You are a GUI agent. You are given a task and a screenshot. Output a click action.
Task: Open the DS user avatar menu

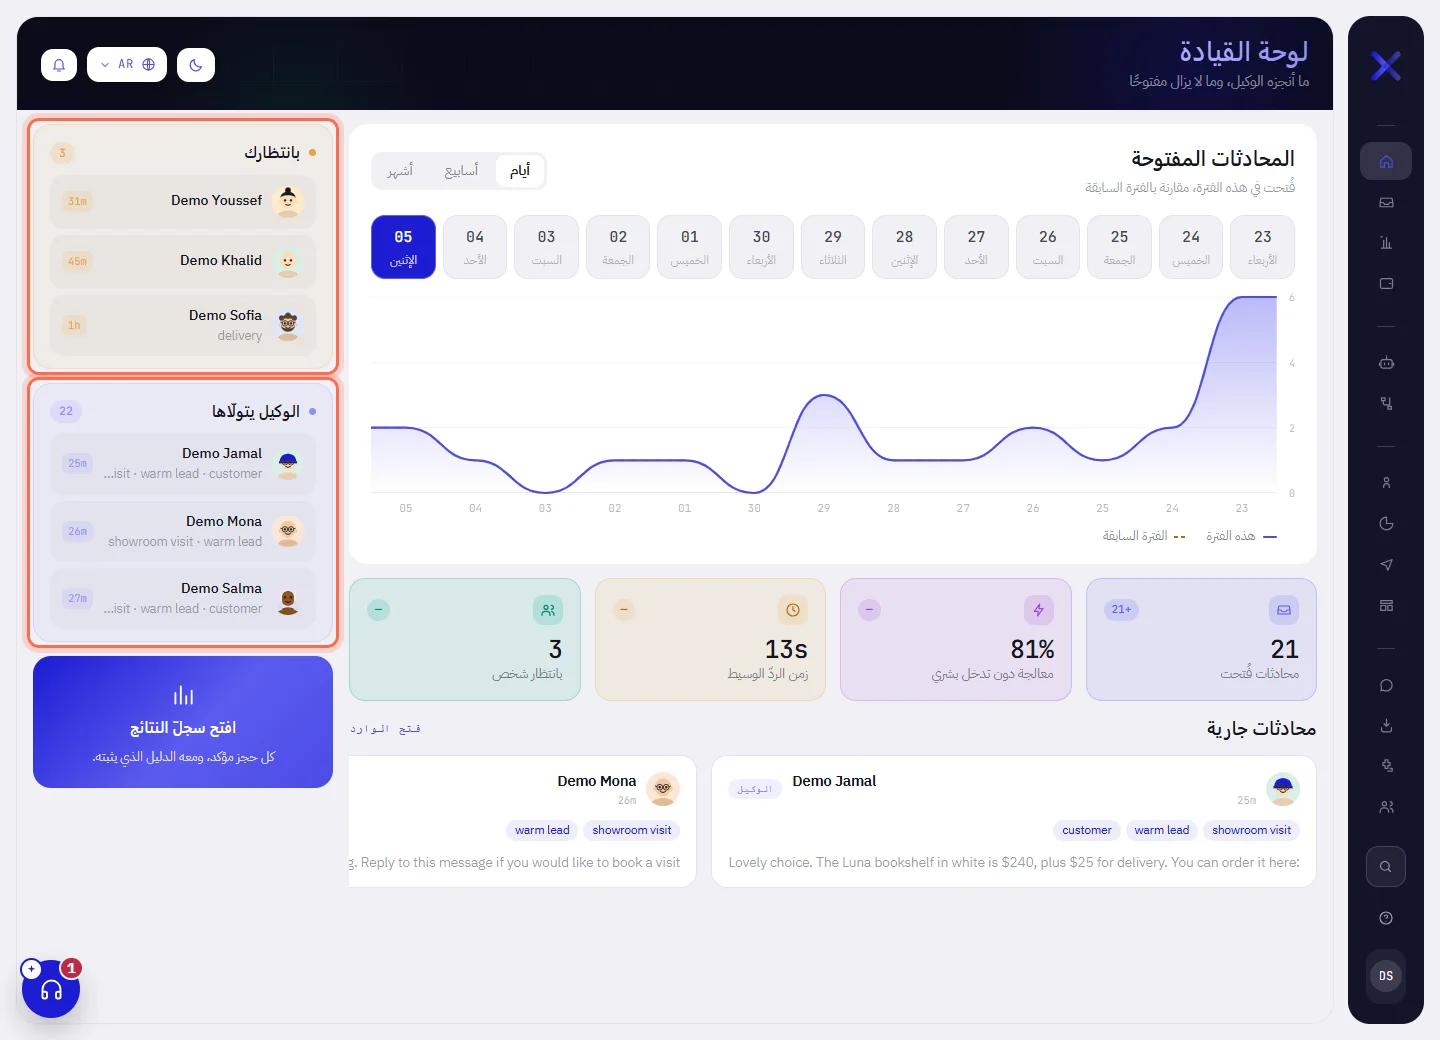tap(1386, 976)
